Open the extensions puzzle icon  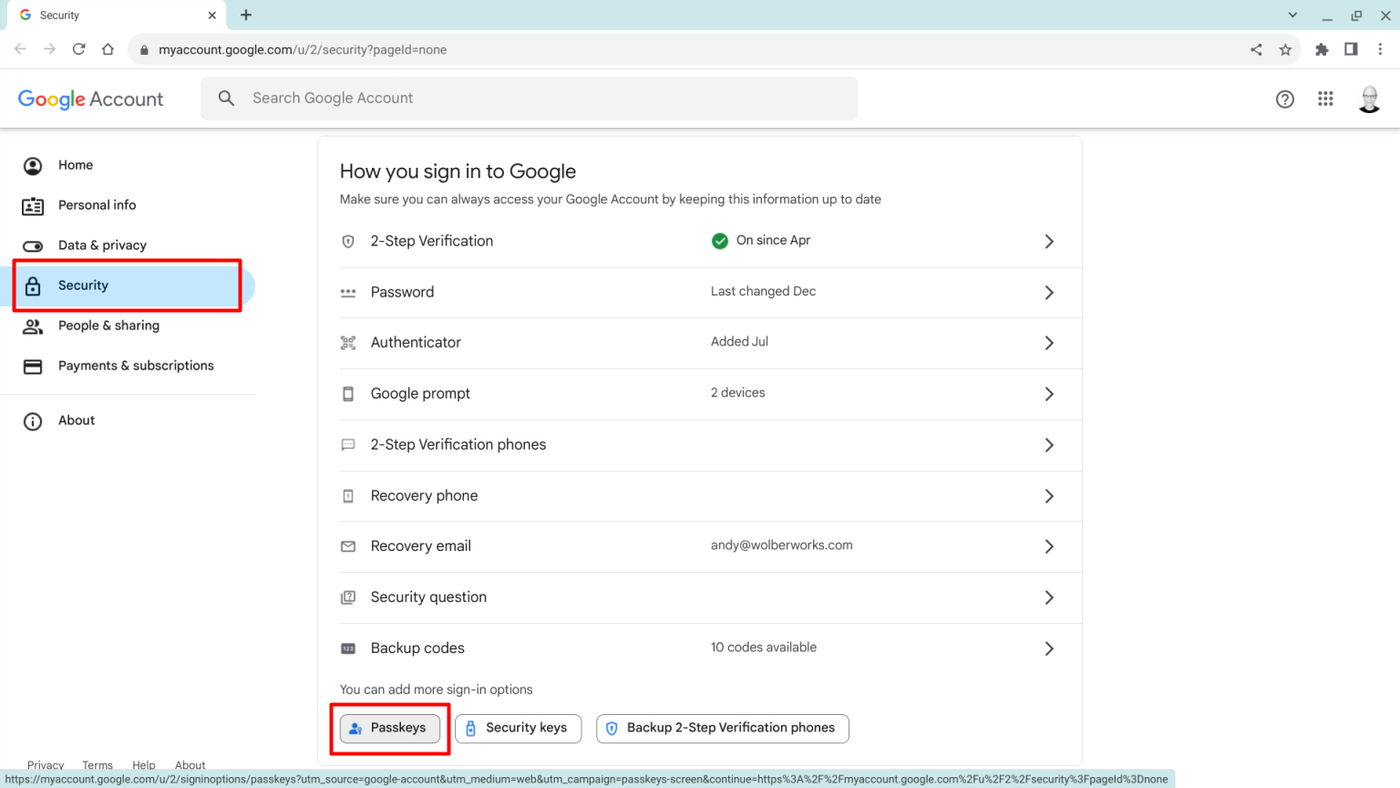tap(1322, 49)
